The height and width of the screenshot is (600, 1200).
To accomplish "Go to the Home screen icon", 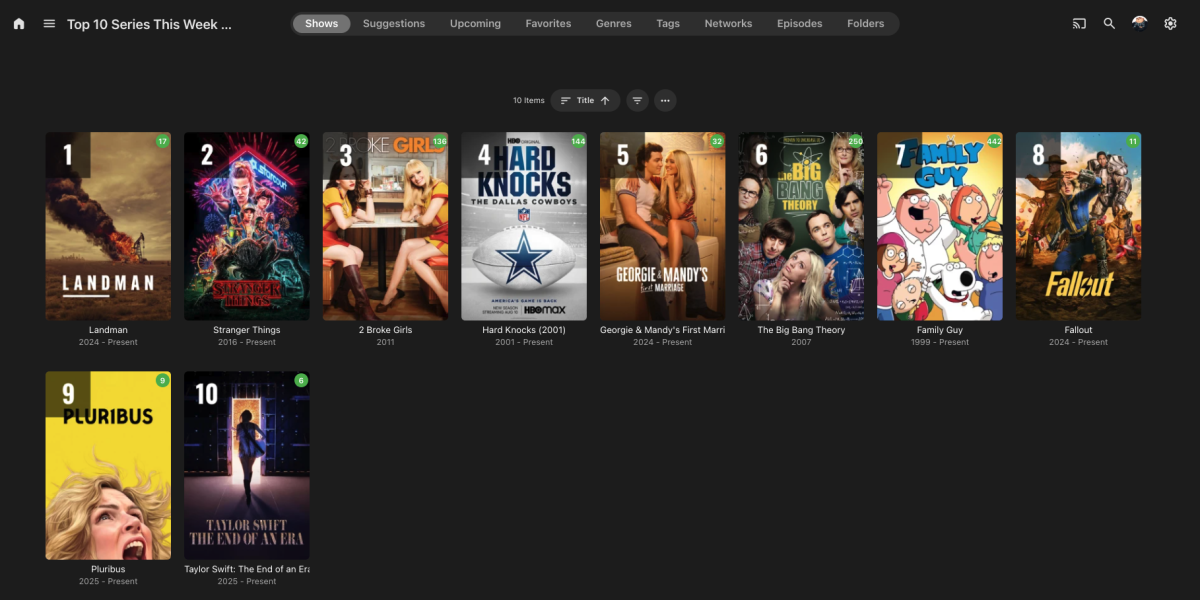I will click(x=19, y=23).
